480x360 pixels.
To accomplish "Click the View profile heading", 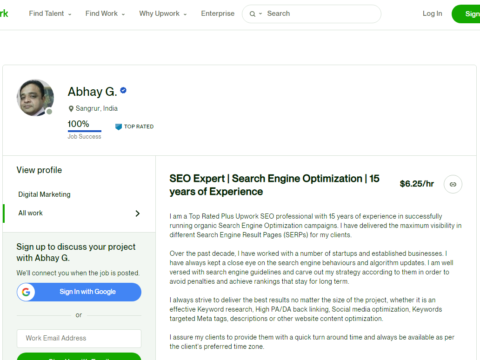I will click(39, 170).
